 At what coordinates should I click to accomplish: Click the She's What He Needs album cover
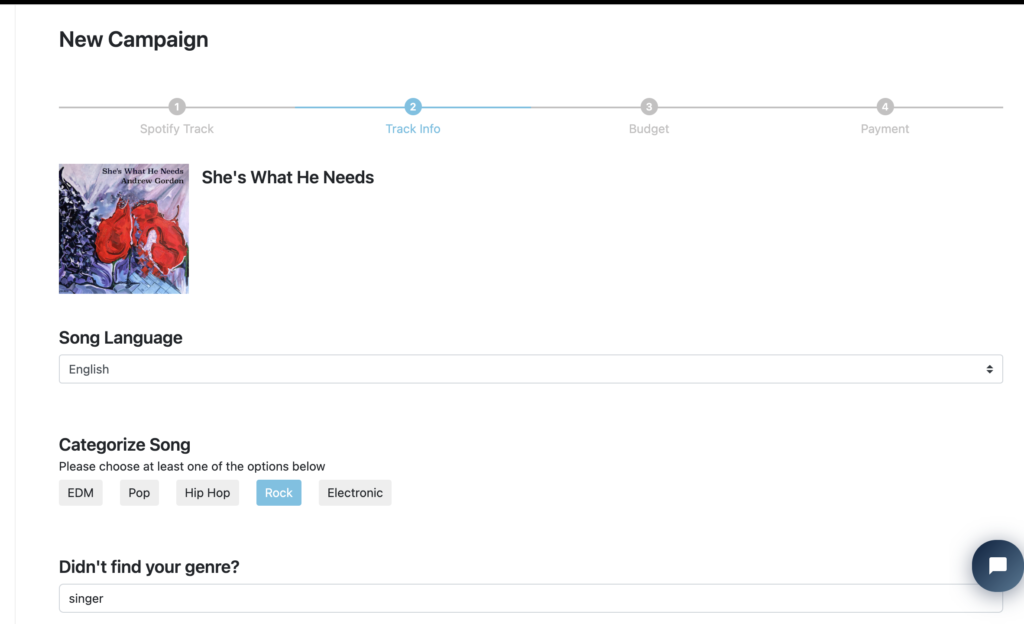124,228
